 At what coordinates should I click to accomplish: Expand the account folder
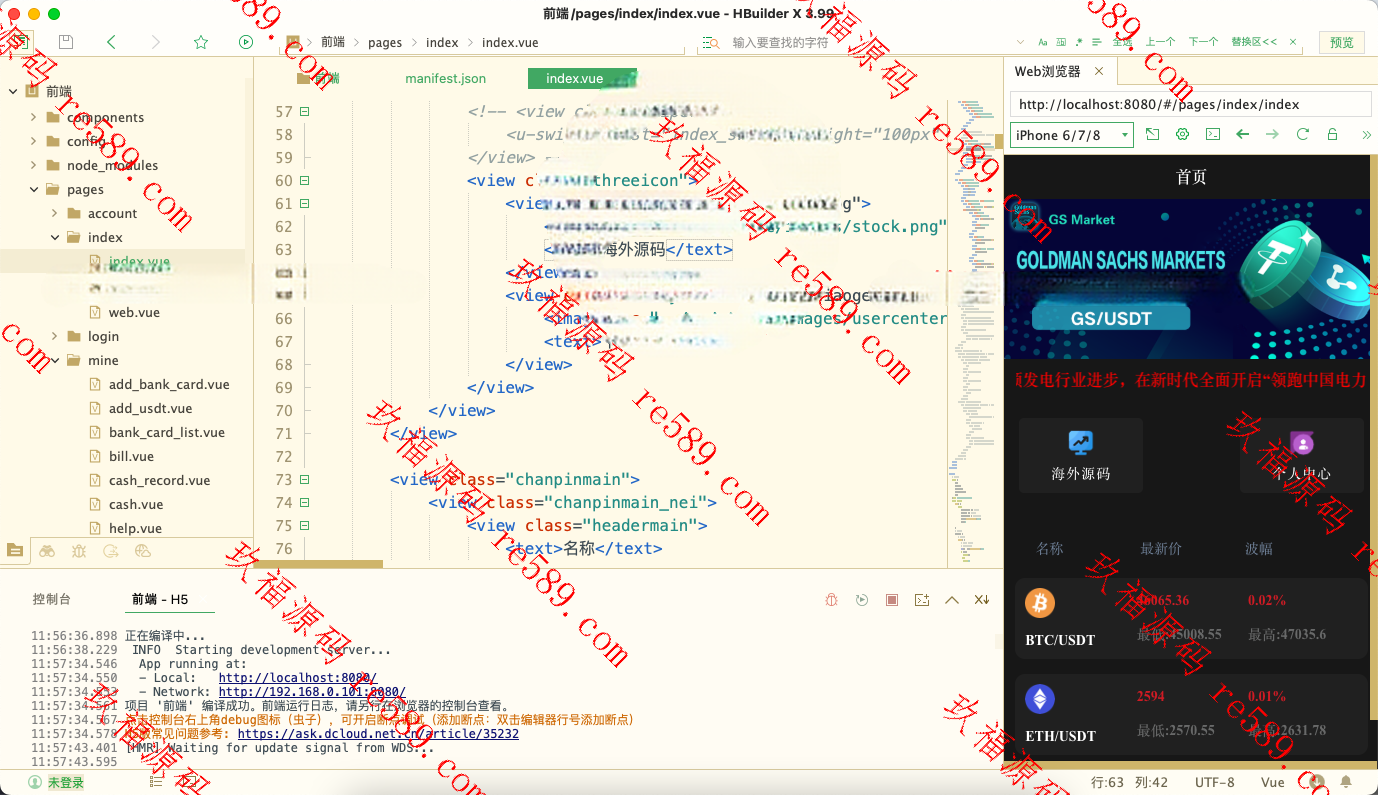55,213
